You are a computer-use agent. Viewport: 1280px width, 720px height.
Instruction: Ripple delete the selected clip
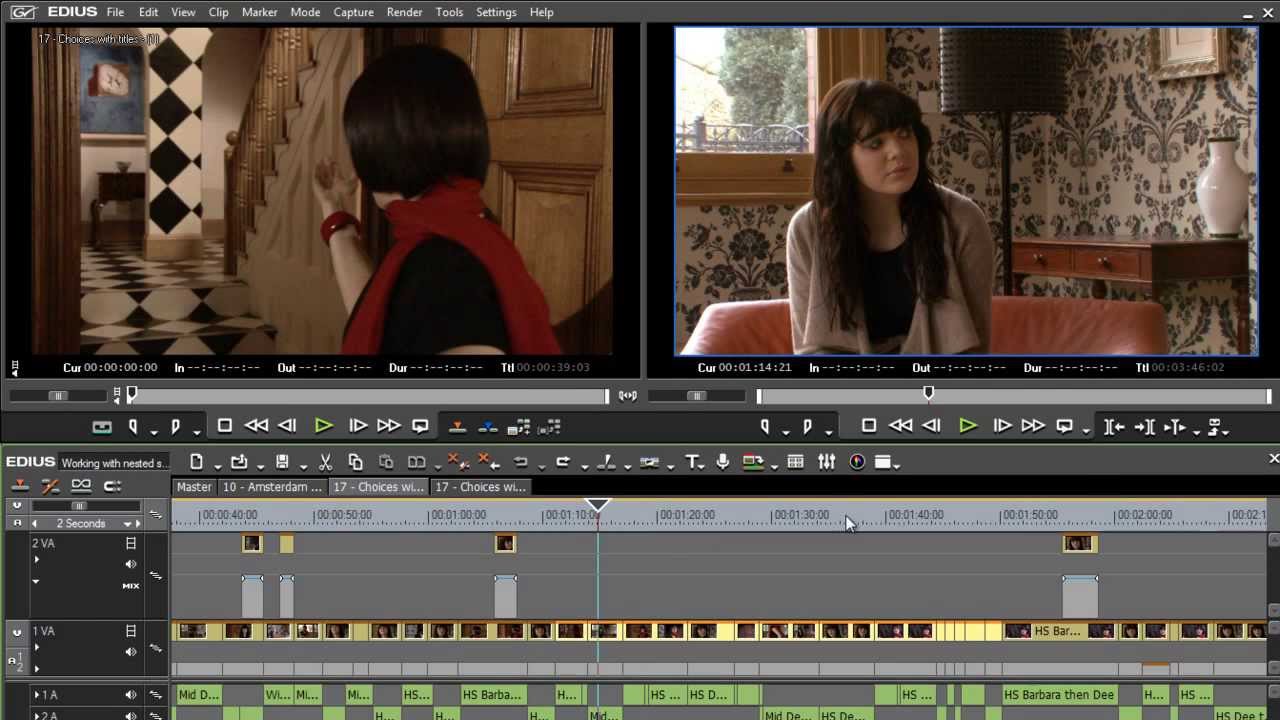[x=486, y=462]
